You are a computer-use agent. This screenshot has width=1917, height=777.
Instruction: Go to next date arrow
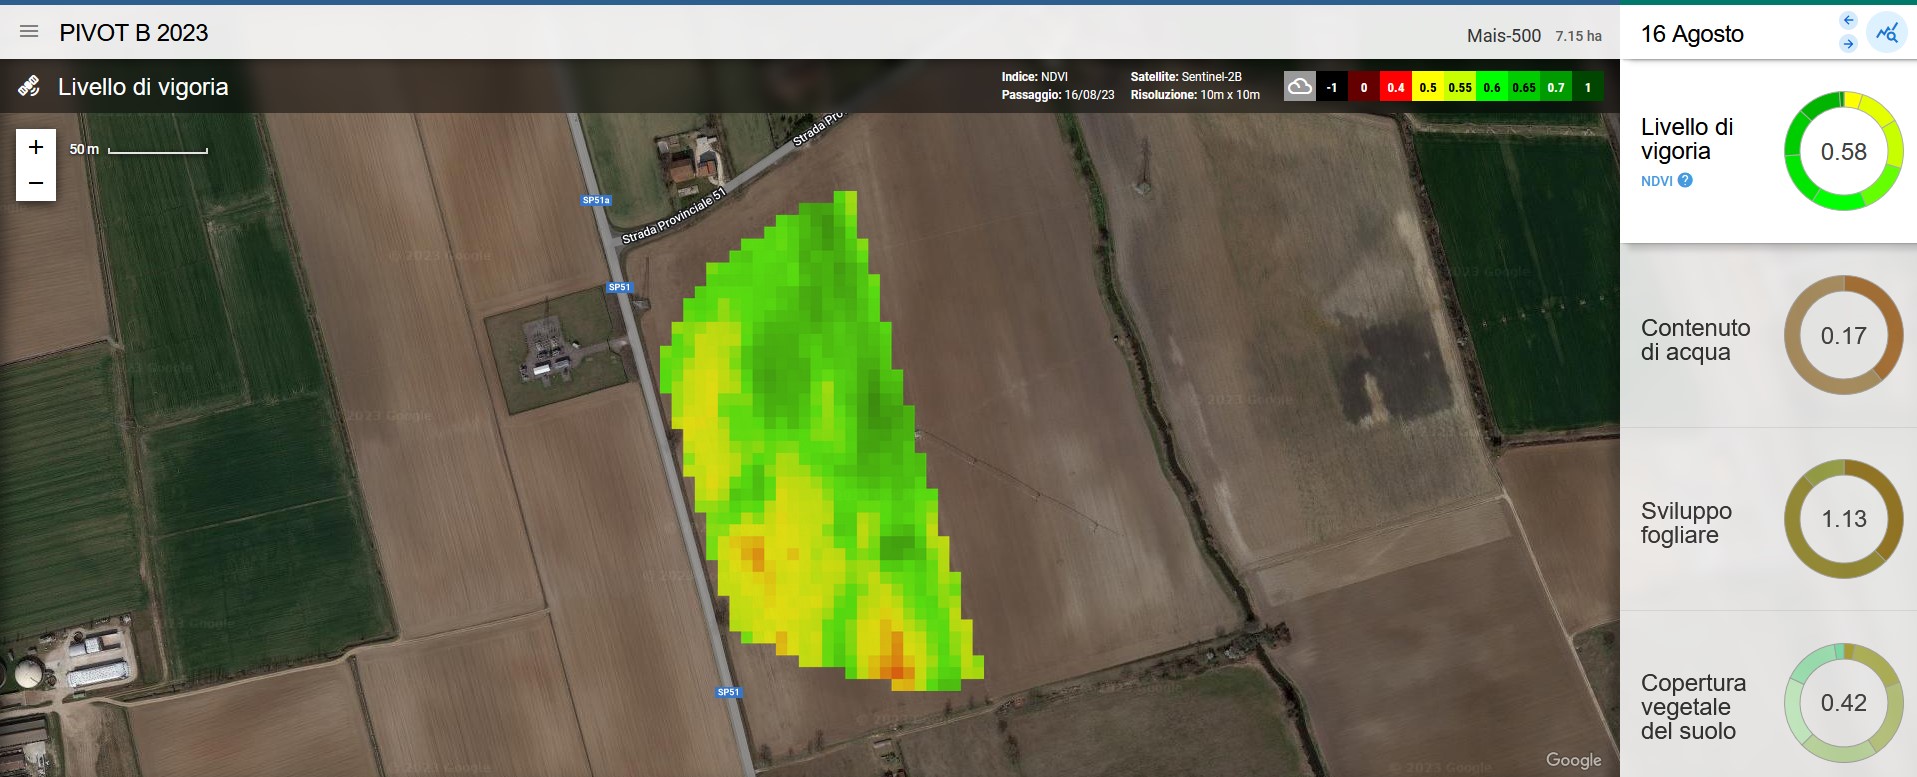(x=1848, y=44)
